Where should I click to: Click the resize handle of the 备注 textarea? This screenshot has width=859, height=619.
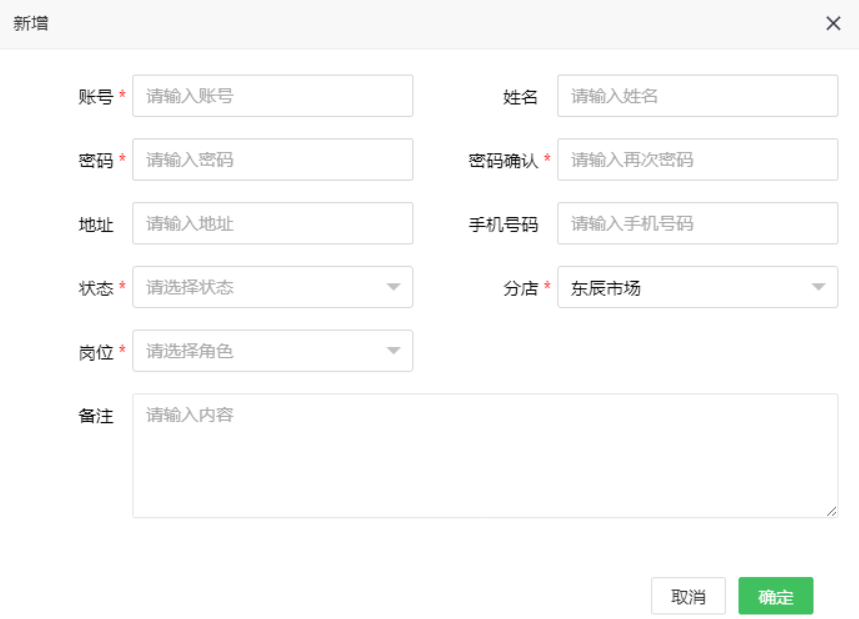[833, 511]
